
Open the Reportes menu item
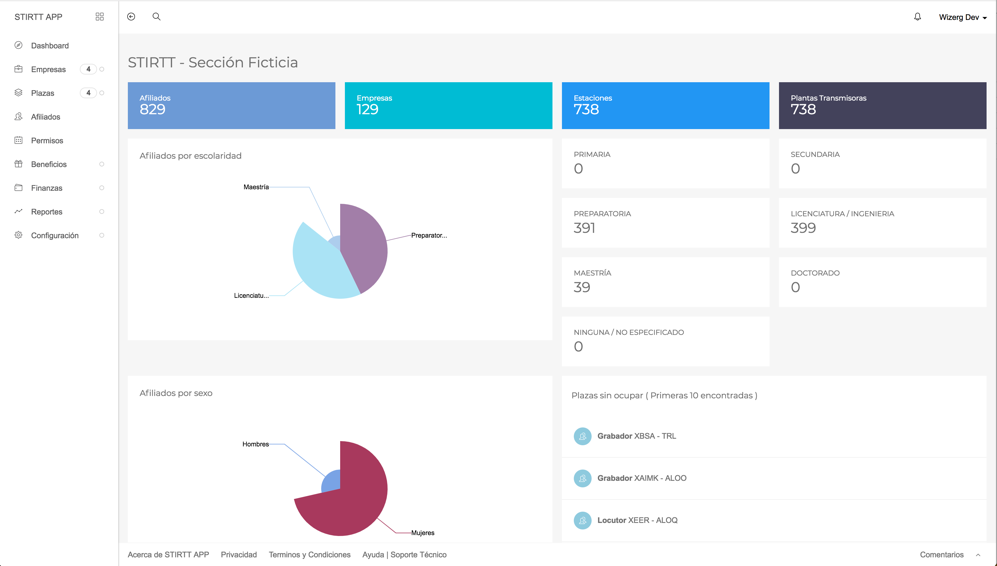(x=47, y=212)
